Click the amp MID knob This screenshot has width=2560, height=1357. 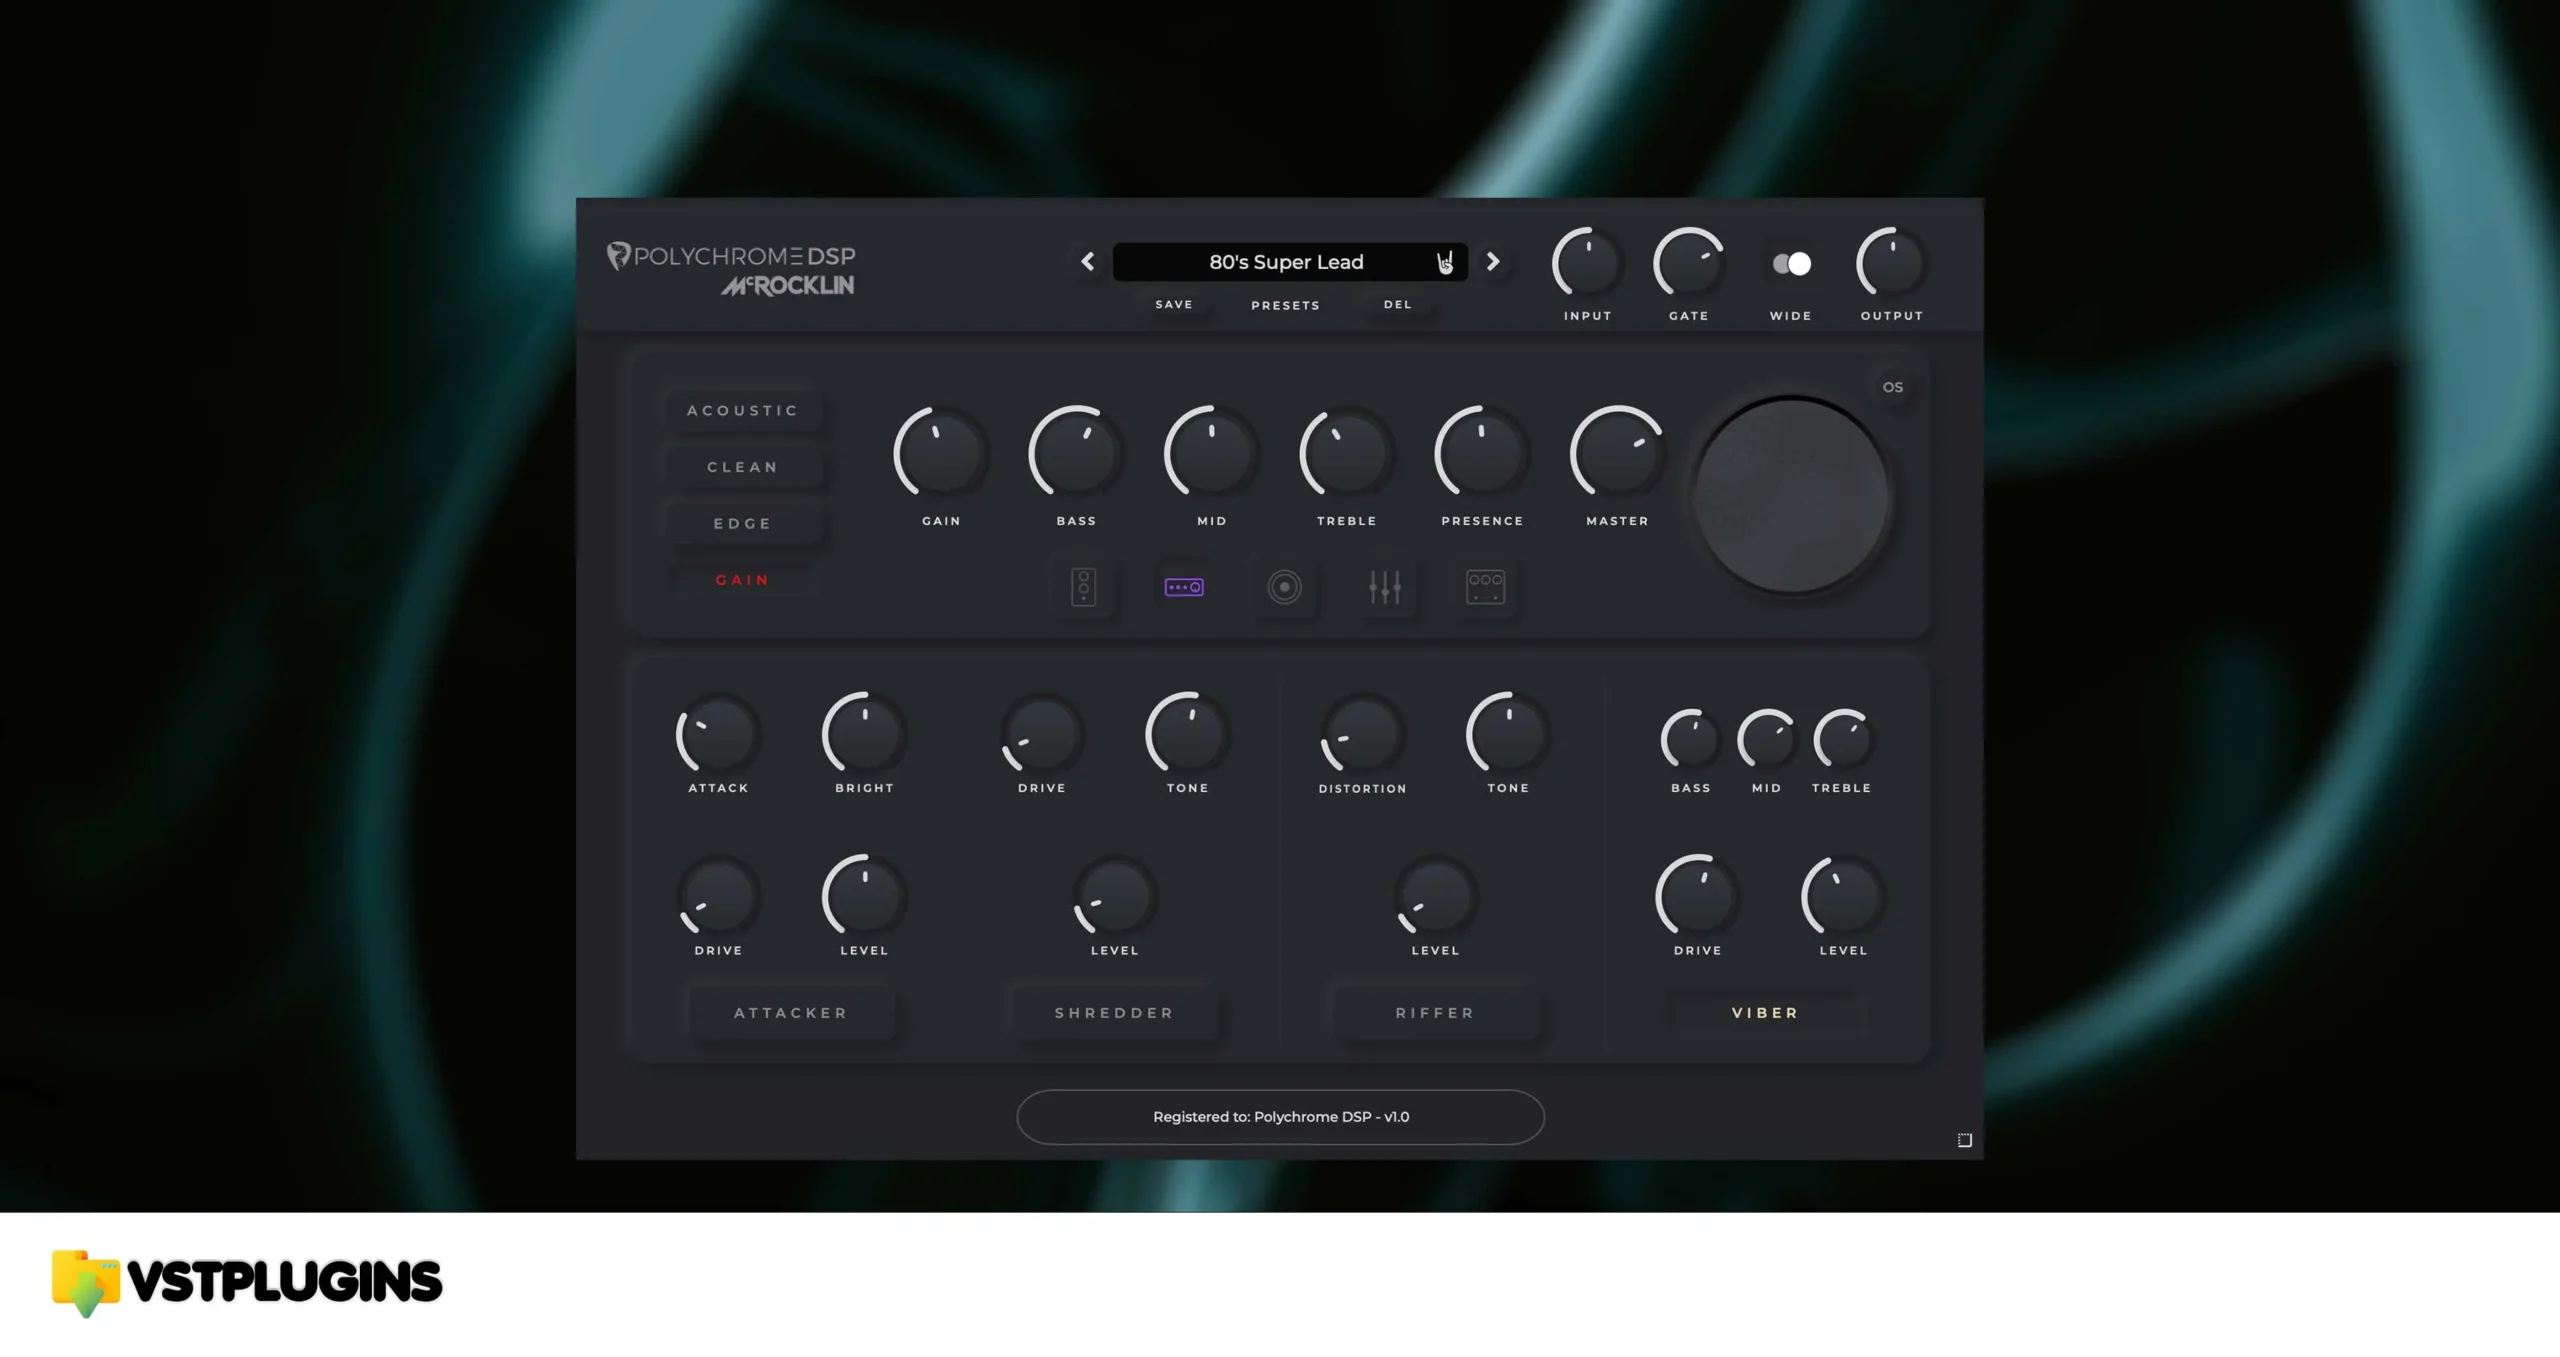click(x=1212, y=454)
